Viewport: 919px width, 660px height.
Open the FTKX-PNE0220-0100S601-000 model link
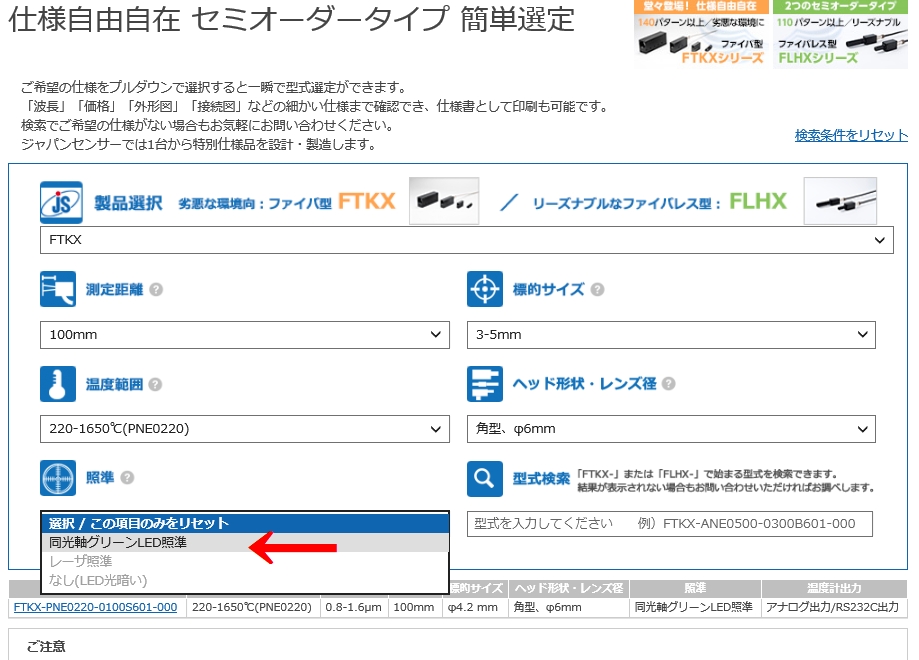coord(96,607)
